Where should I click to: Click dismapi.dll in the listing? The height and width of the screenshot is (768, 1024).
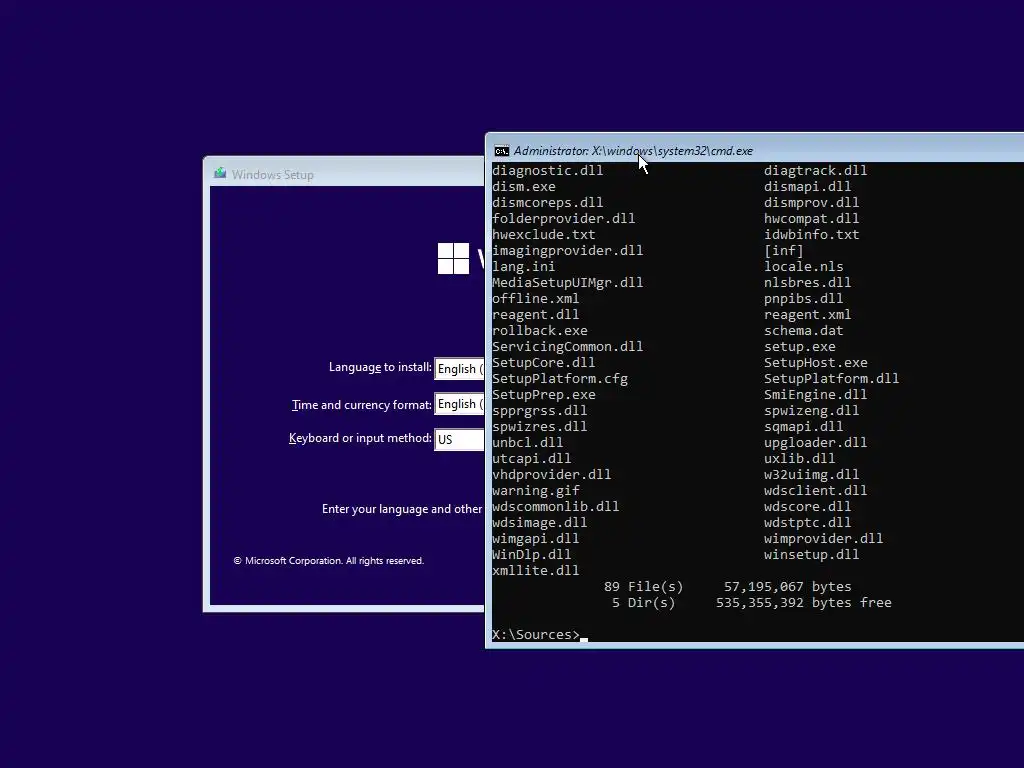(807, 187)
